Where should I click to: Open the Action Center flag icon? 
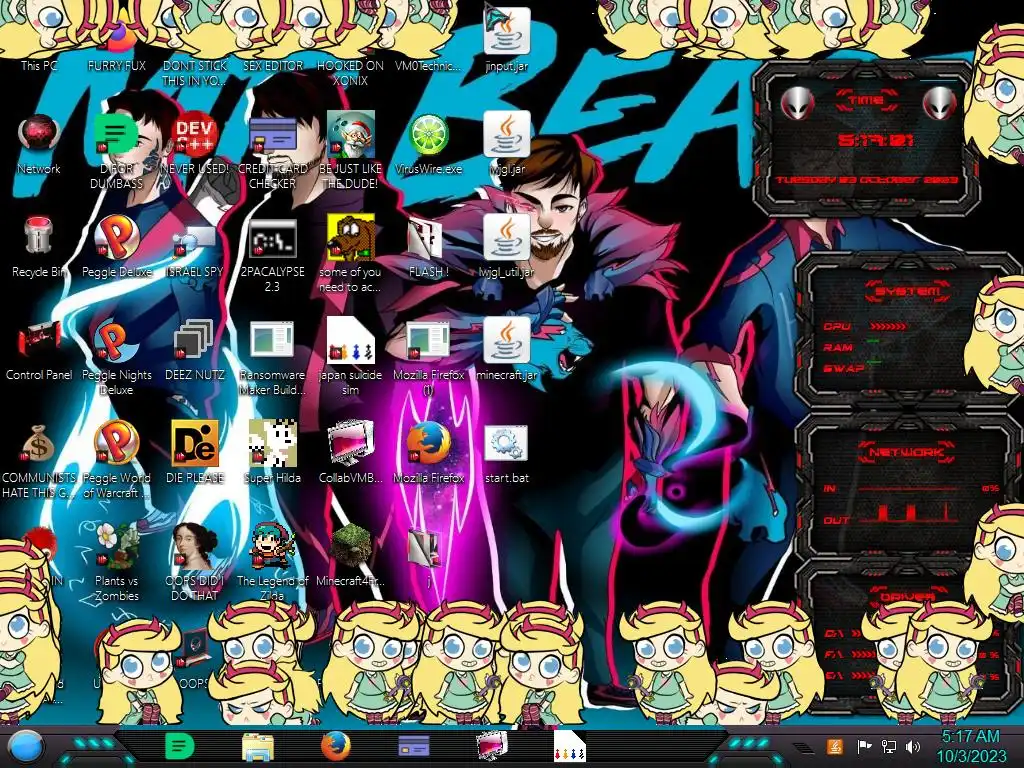tap(865, 746)
